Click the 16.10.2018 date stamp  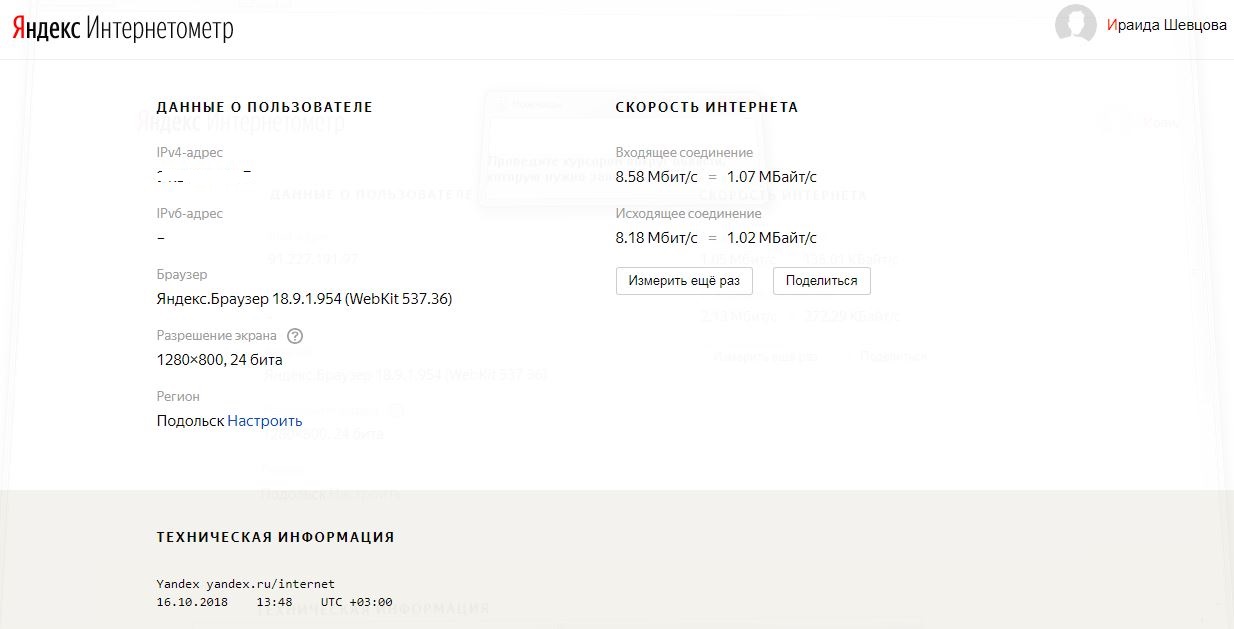192,602
